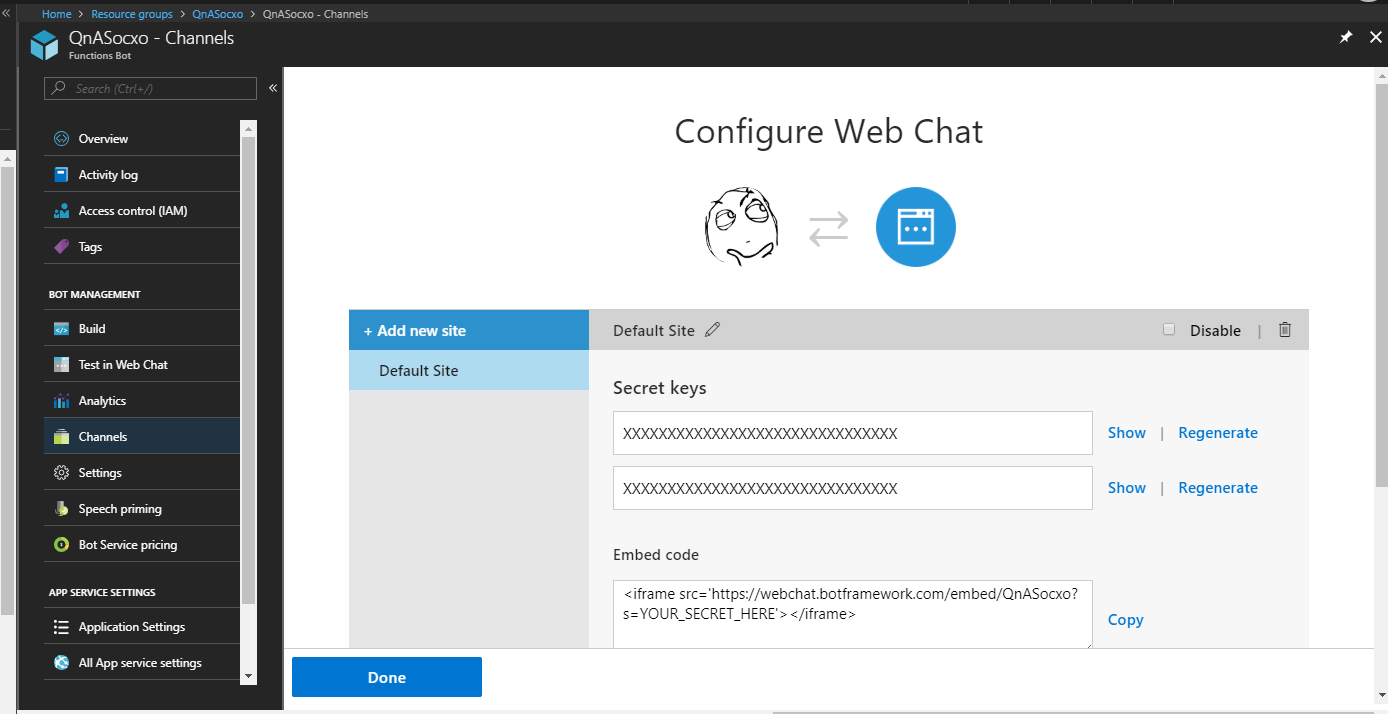Select the Tags icon
The width and height of the screenshot is (1388, 714).
click(x=63, y=245)
